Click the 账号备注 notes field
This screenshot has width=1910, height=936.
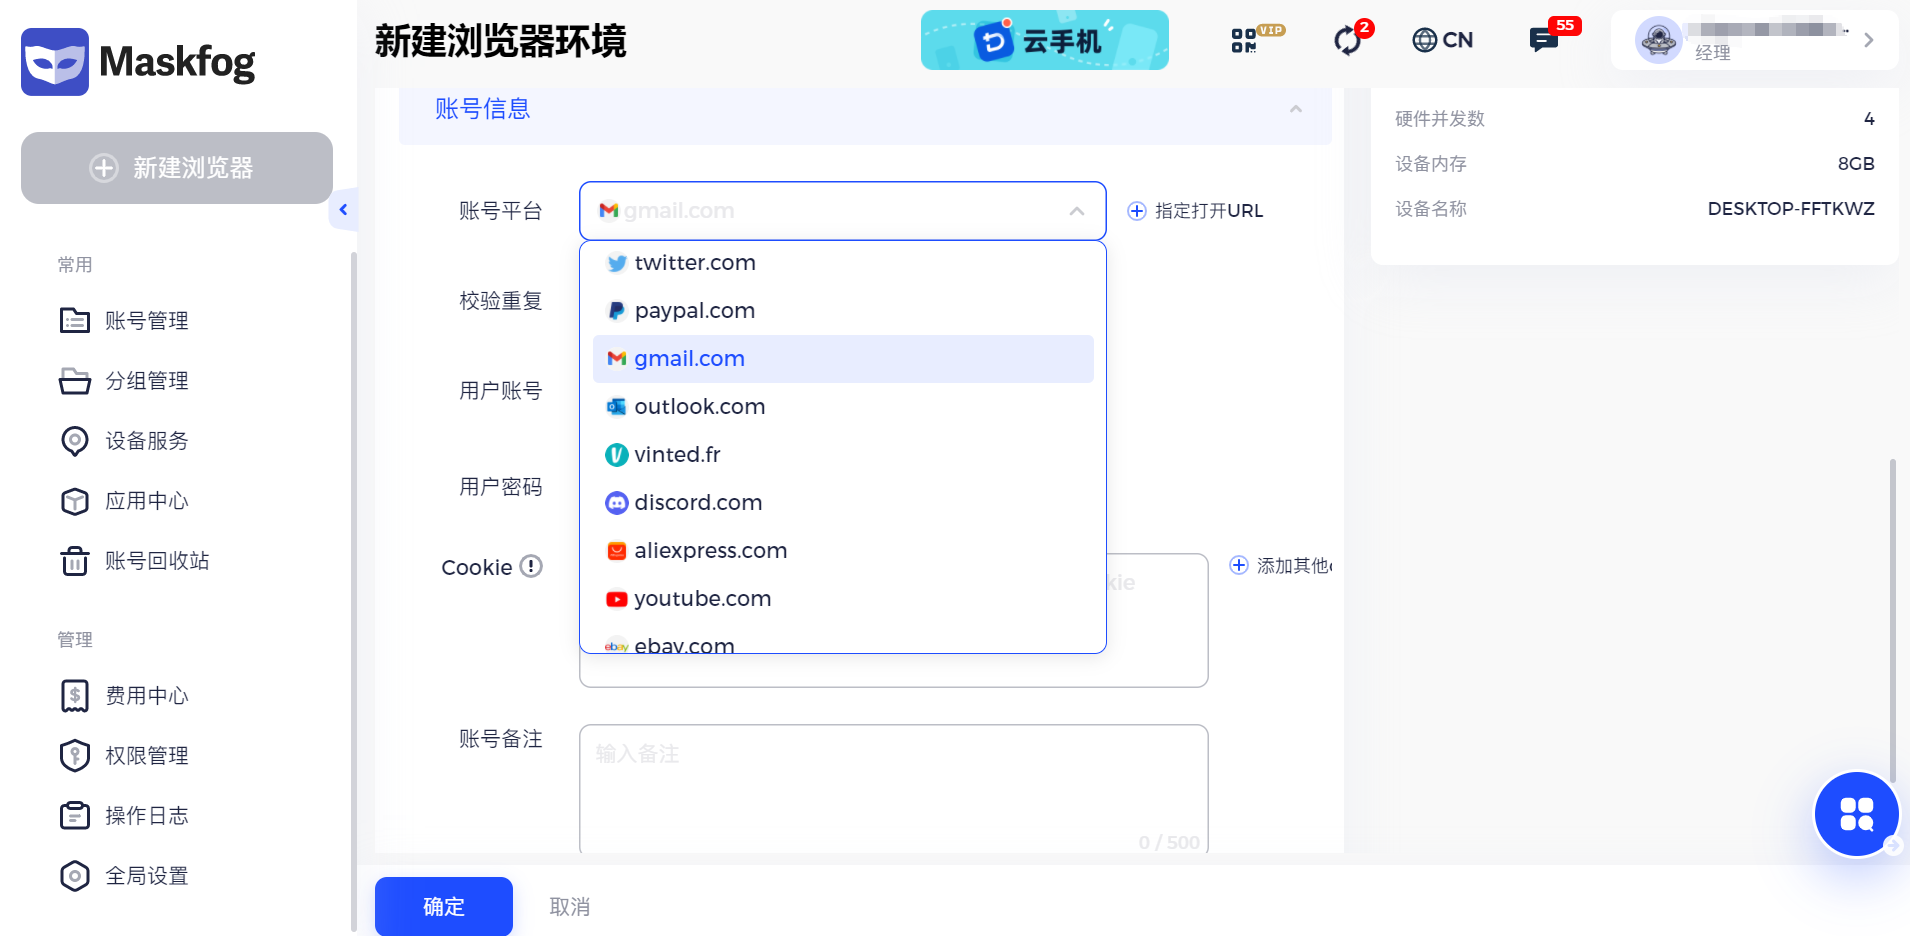pyautogui.click(x=894, y=789)
